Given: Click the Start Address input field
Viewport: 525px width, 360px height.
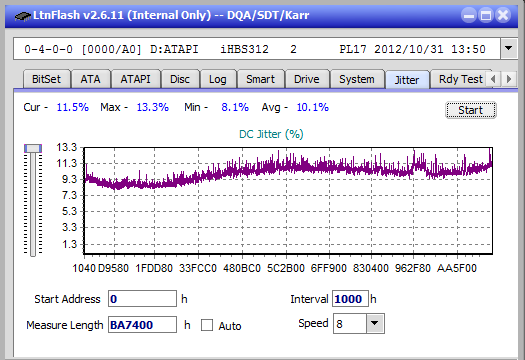Looking at the screenshot, I should tap(142, 299).
